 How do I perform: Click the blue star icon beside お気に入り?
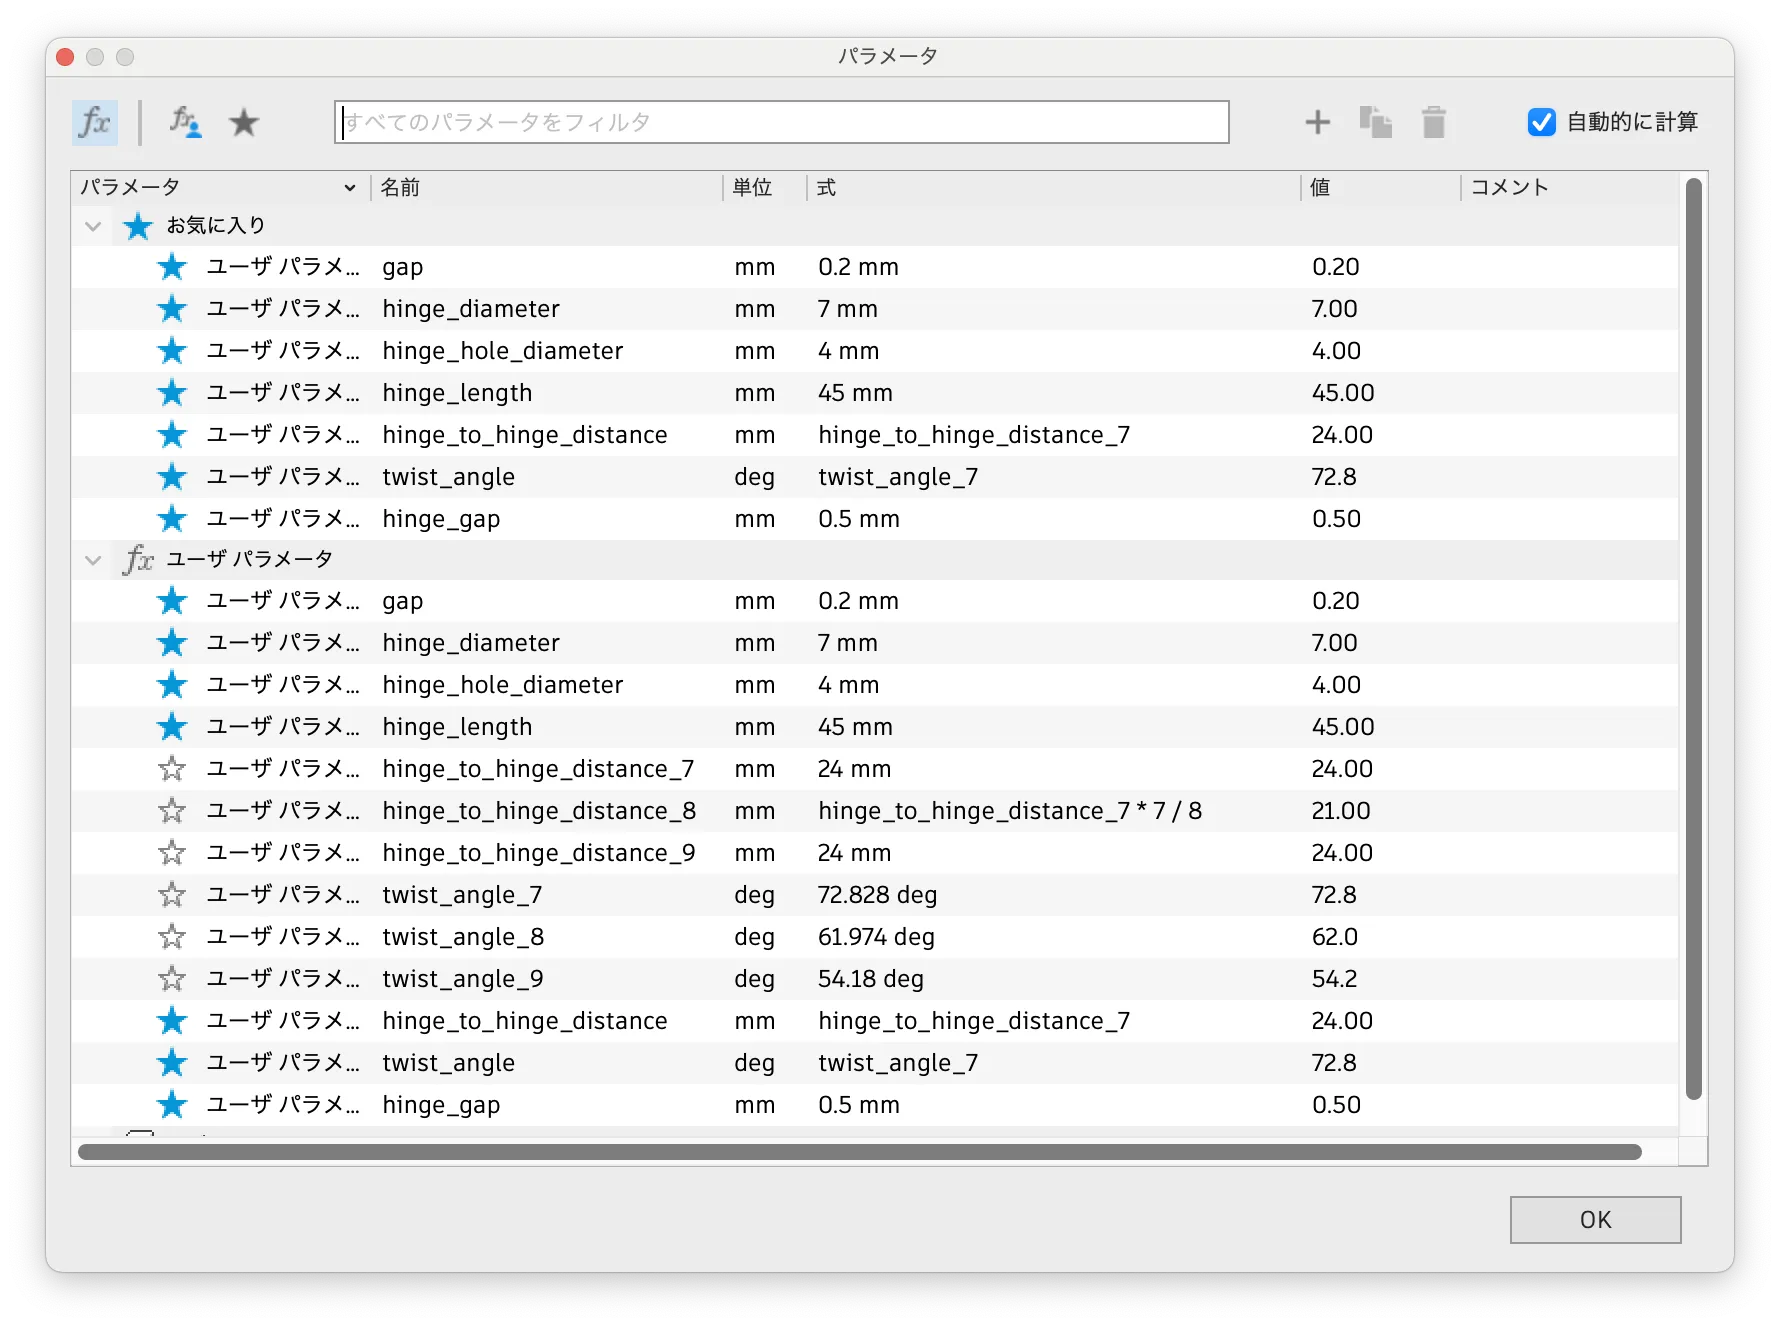coord(138,226)
